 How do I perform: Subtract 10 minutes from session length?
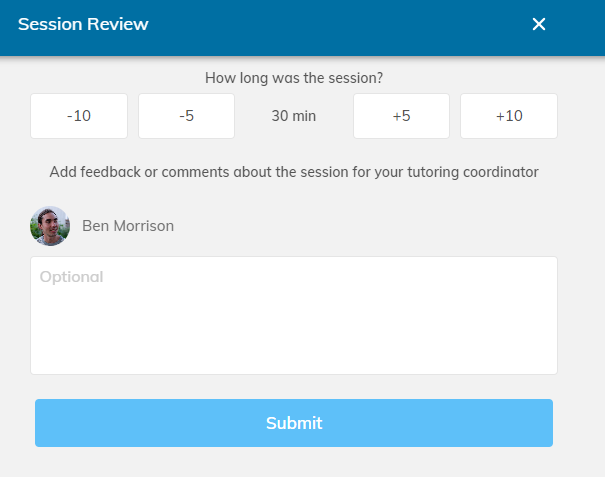(x=79, y=116)
